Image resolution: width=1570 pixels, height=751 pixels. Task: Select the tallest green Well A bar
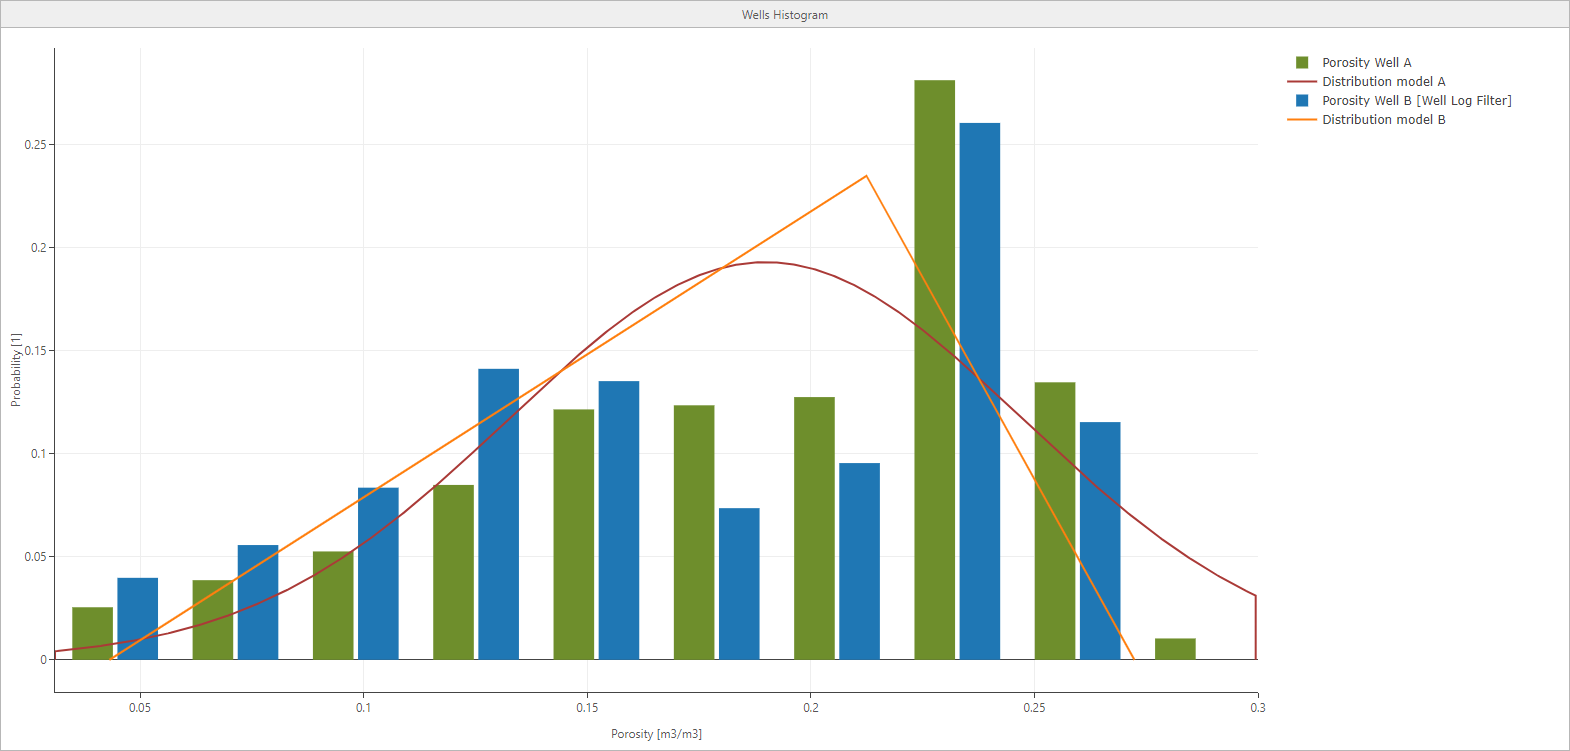tap(934, 370)
